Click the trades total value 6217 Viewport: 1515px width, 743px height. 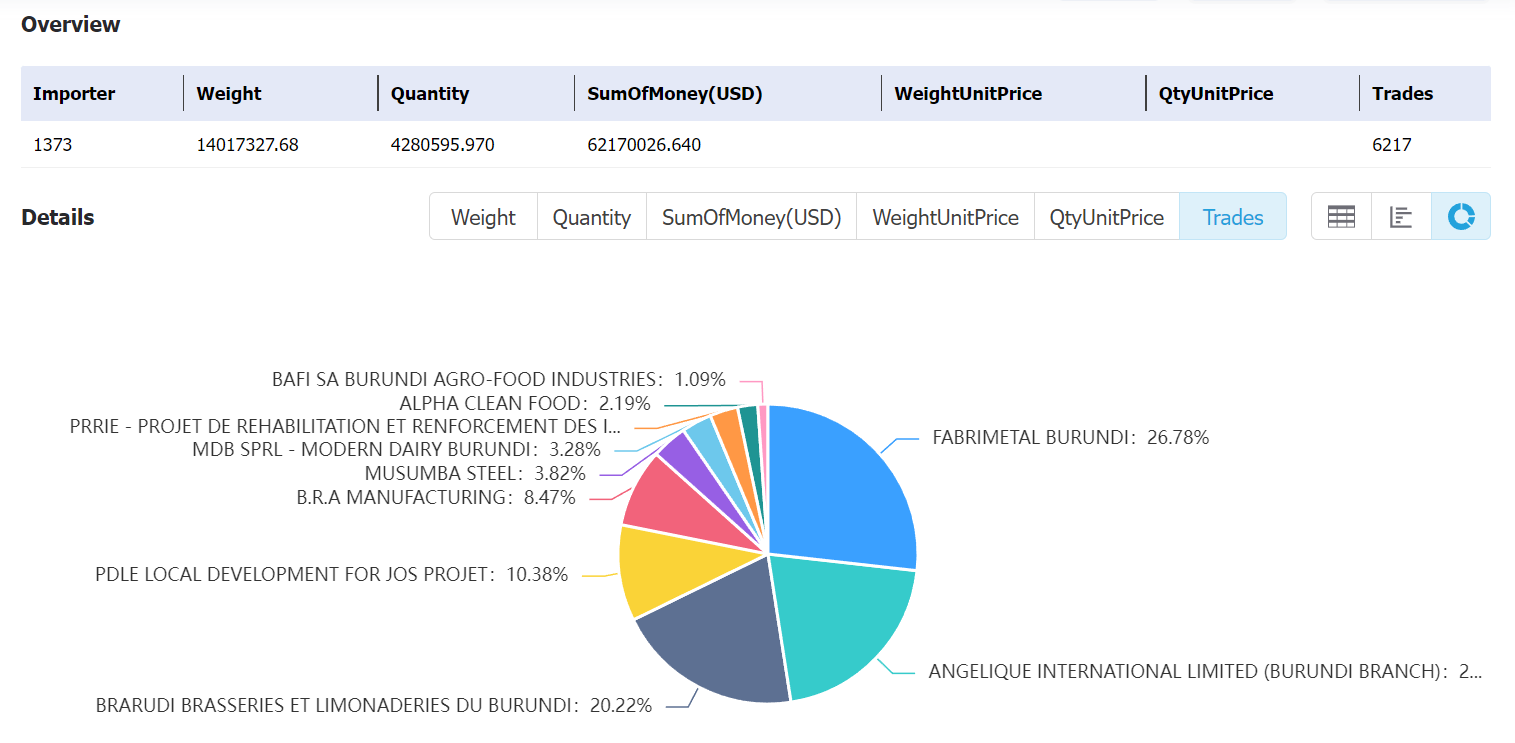pos(1392,145)
